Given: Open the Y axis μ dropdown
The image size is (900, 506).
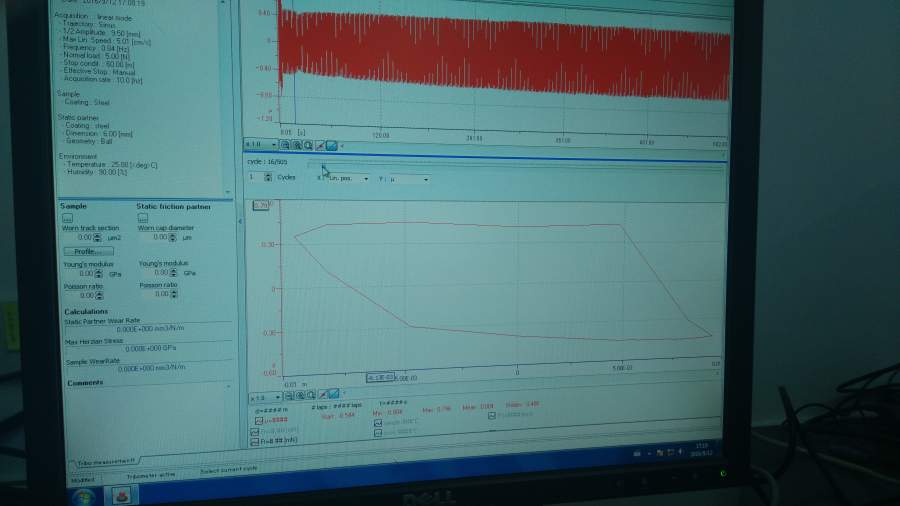Looking at the screenshot, I should click(x=409, y=180).
